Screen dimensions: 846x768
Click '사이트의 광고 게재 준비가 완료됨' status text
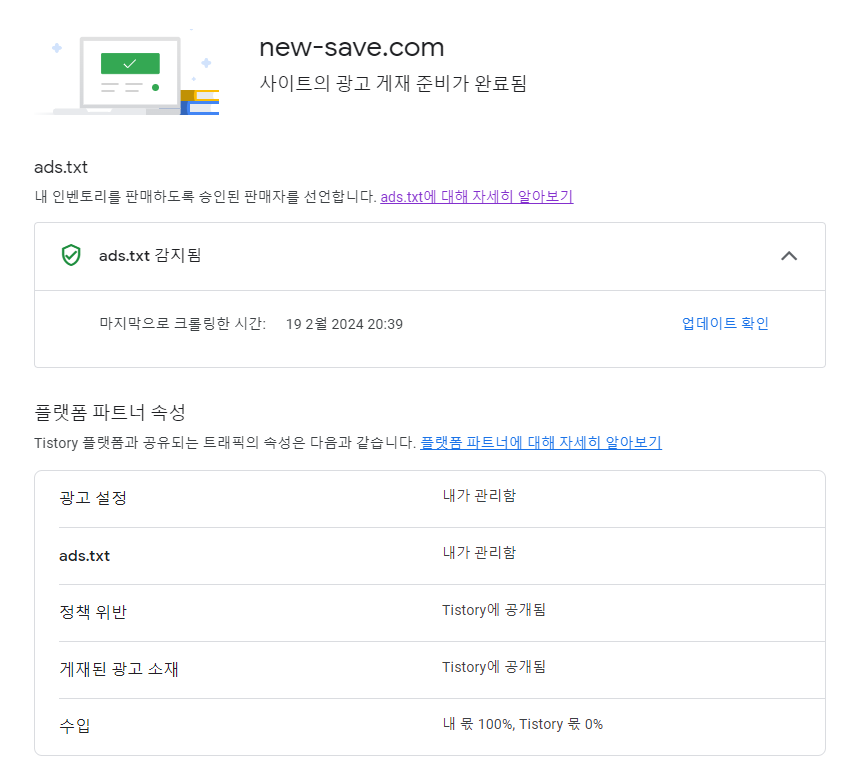(x=393, y=83)
